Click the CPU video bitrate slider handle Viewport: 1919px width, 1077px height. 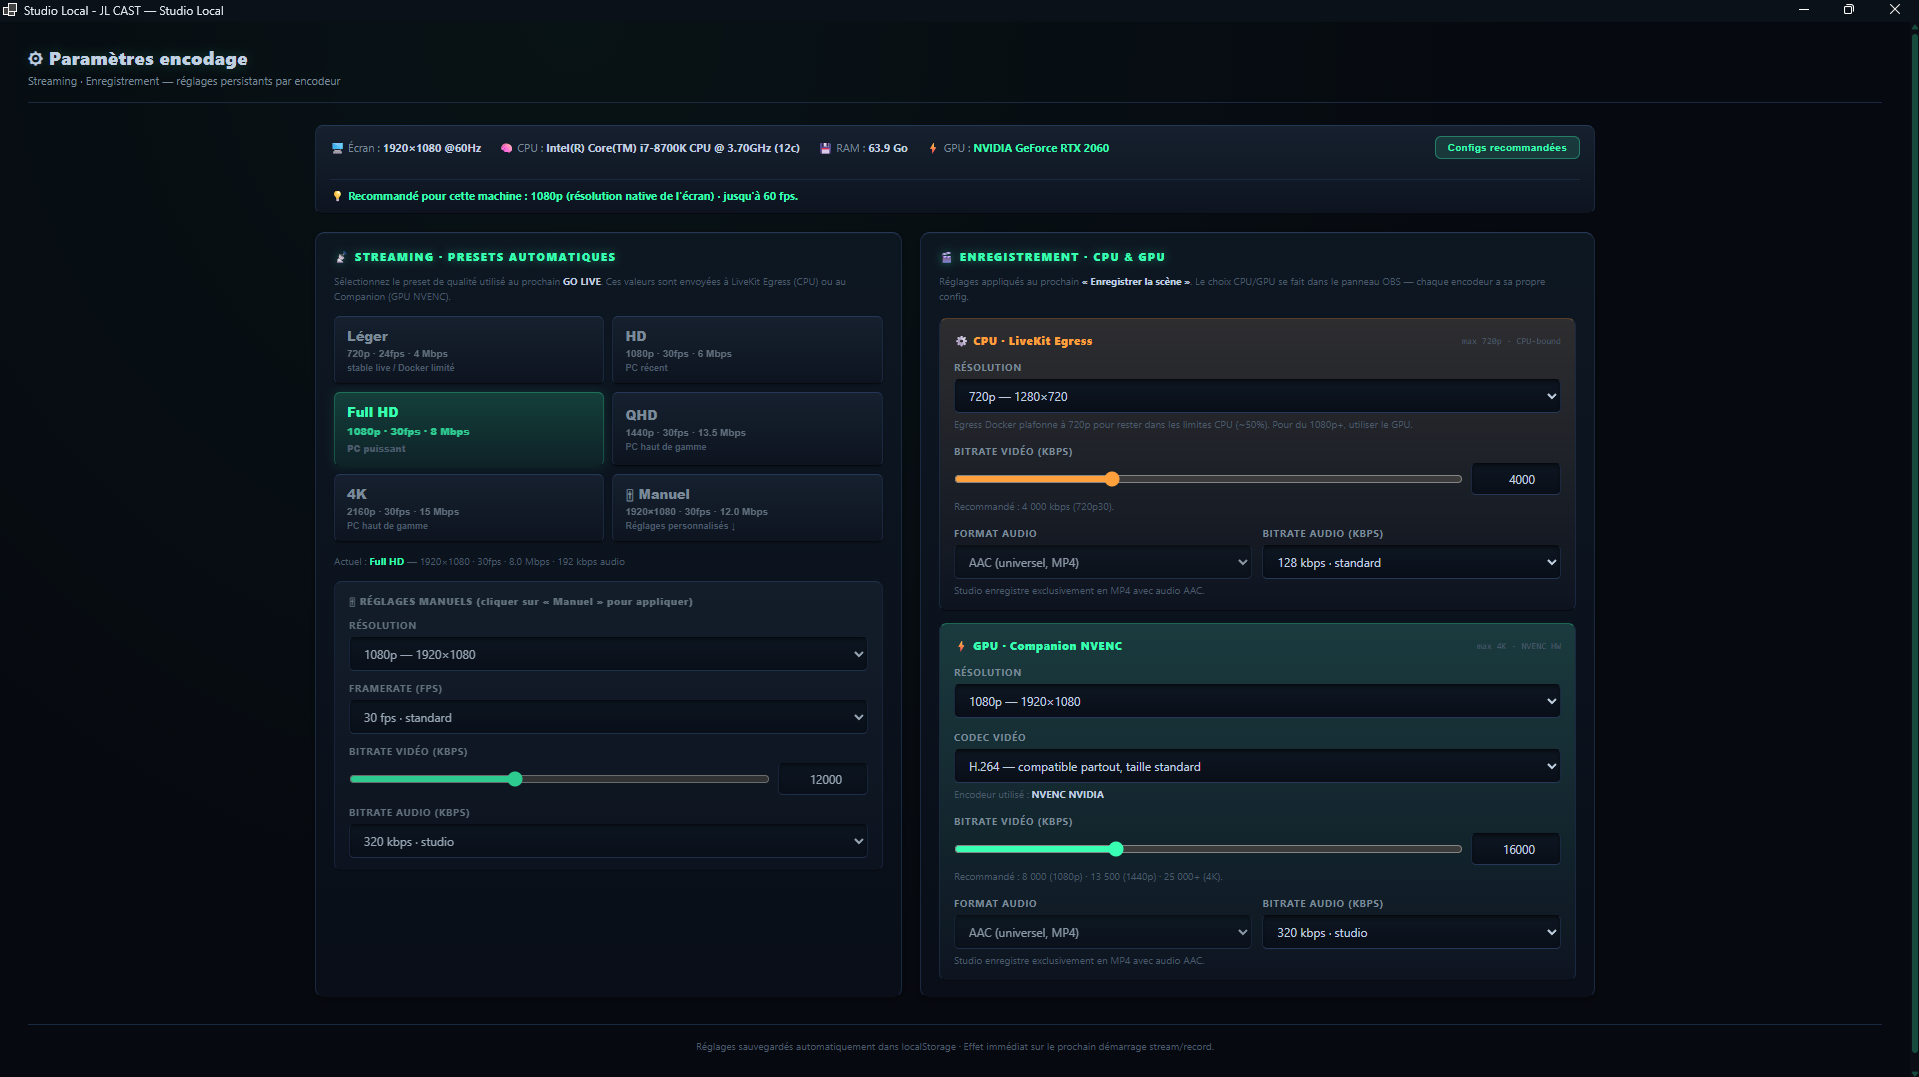tap(1112, 479)
